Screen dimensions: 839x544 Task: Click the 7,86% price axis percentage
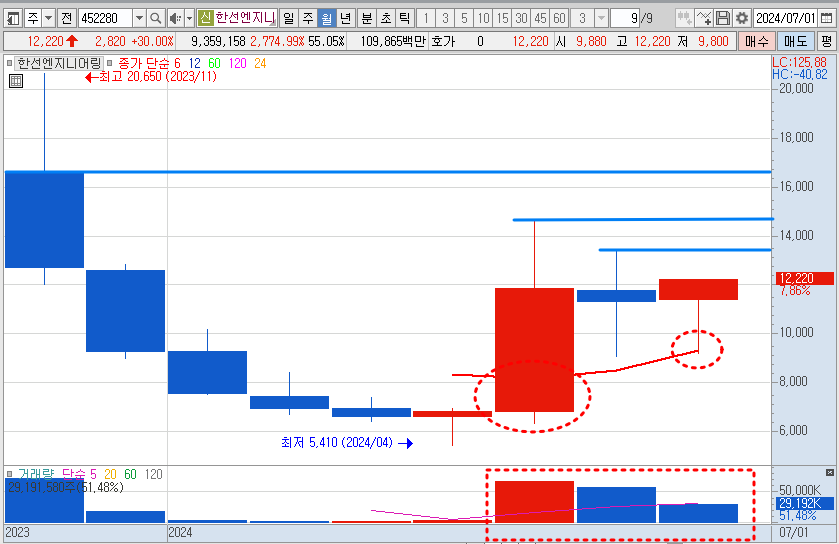click(x=795, y=291)
